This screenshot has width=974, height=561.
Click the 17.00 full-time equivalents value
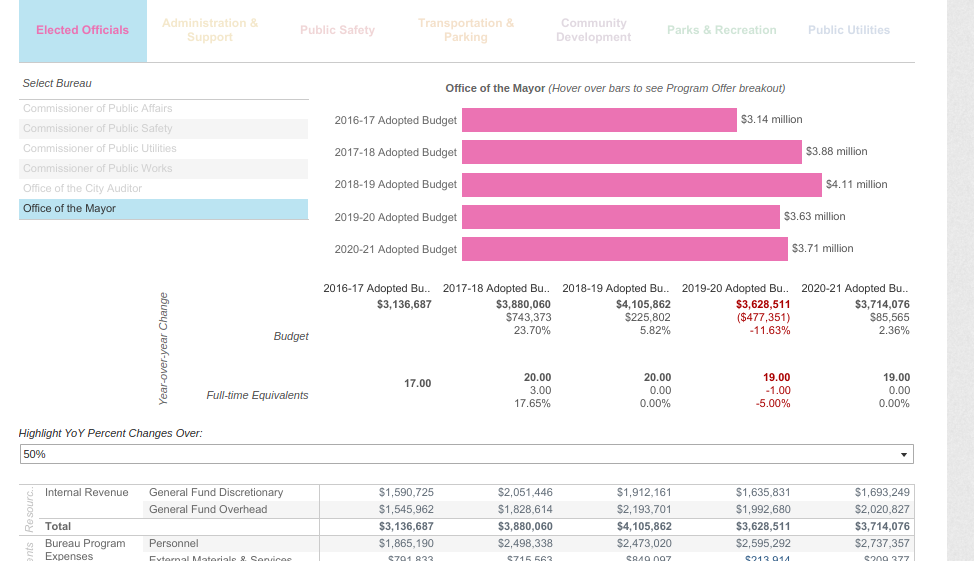click(417, 383)
